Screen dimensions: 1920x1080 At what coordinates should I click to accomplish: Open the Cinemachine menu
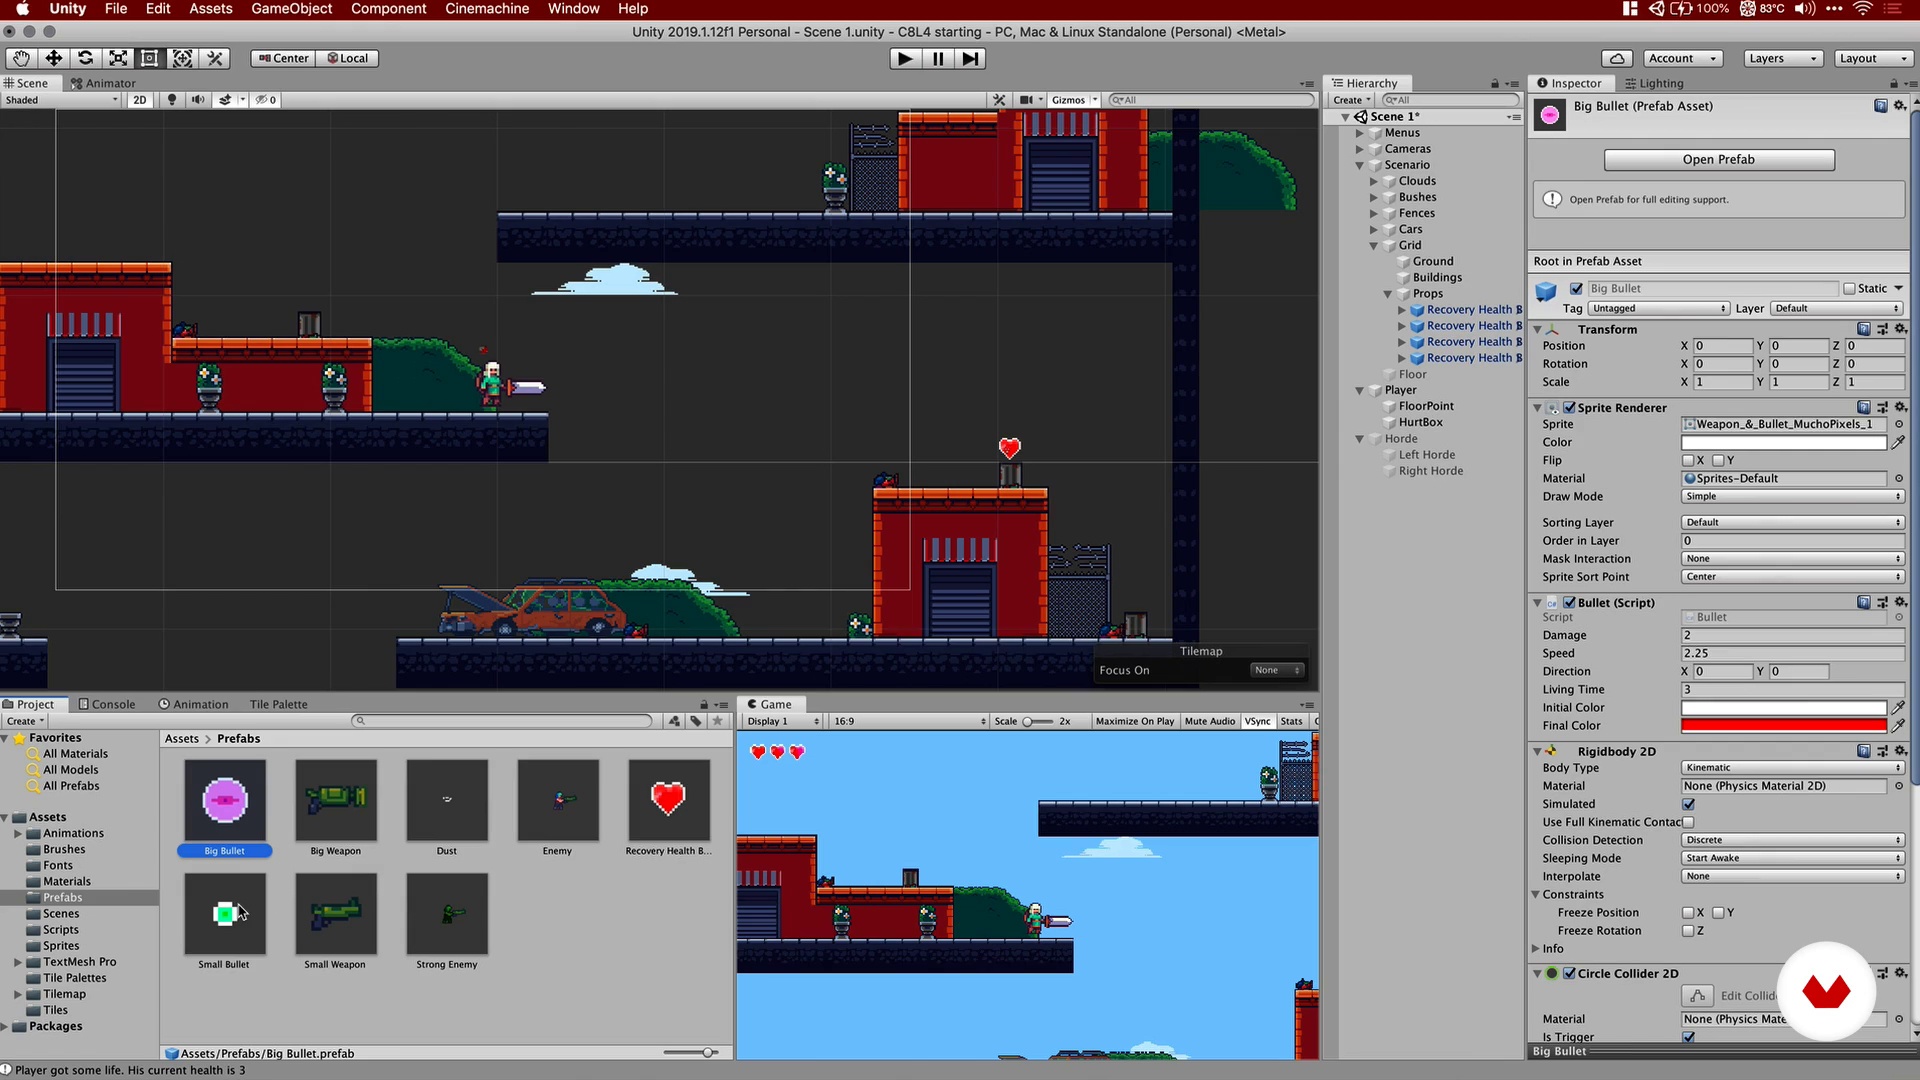tap(486, 9)
